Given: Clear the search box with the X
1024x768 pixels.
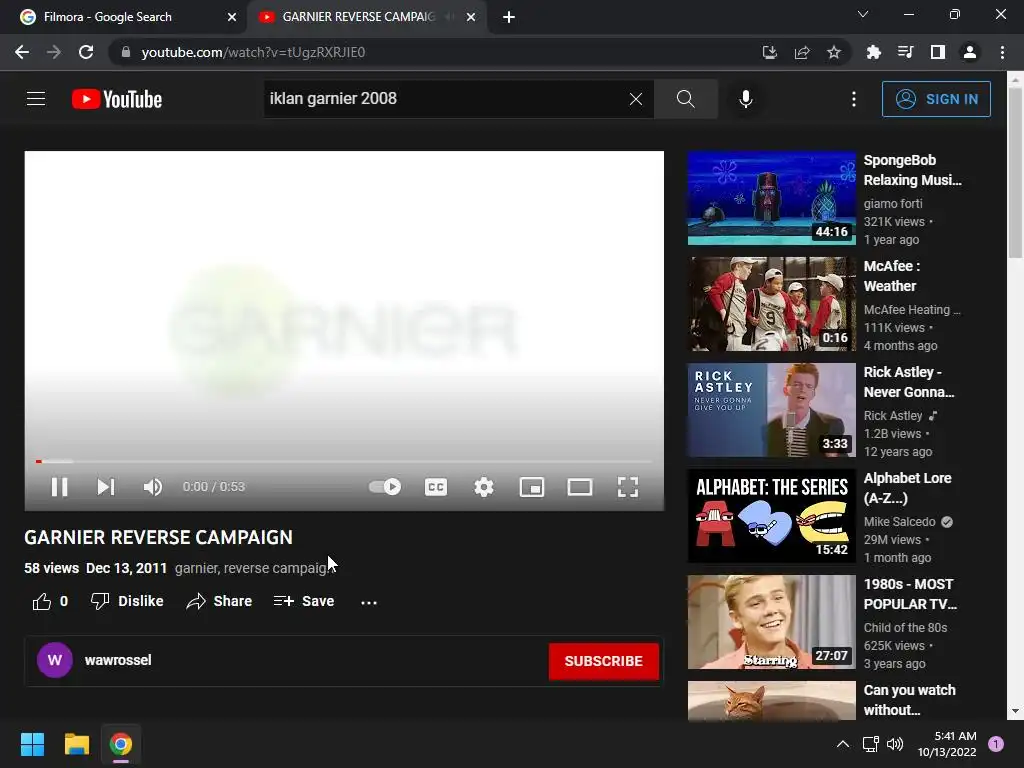Looking at the screenshot, I should 635,99.
